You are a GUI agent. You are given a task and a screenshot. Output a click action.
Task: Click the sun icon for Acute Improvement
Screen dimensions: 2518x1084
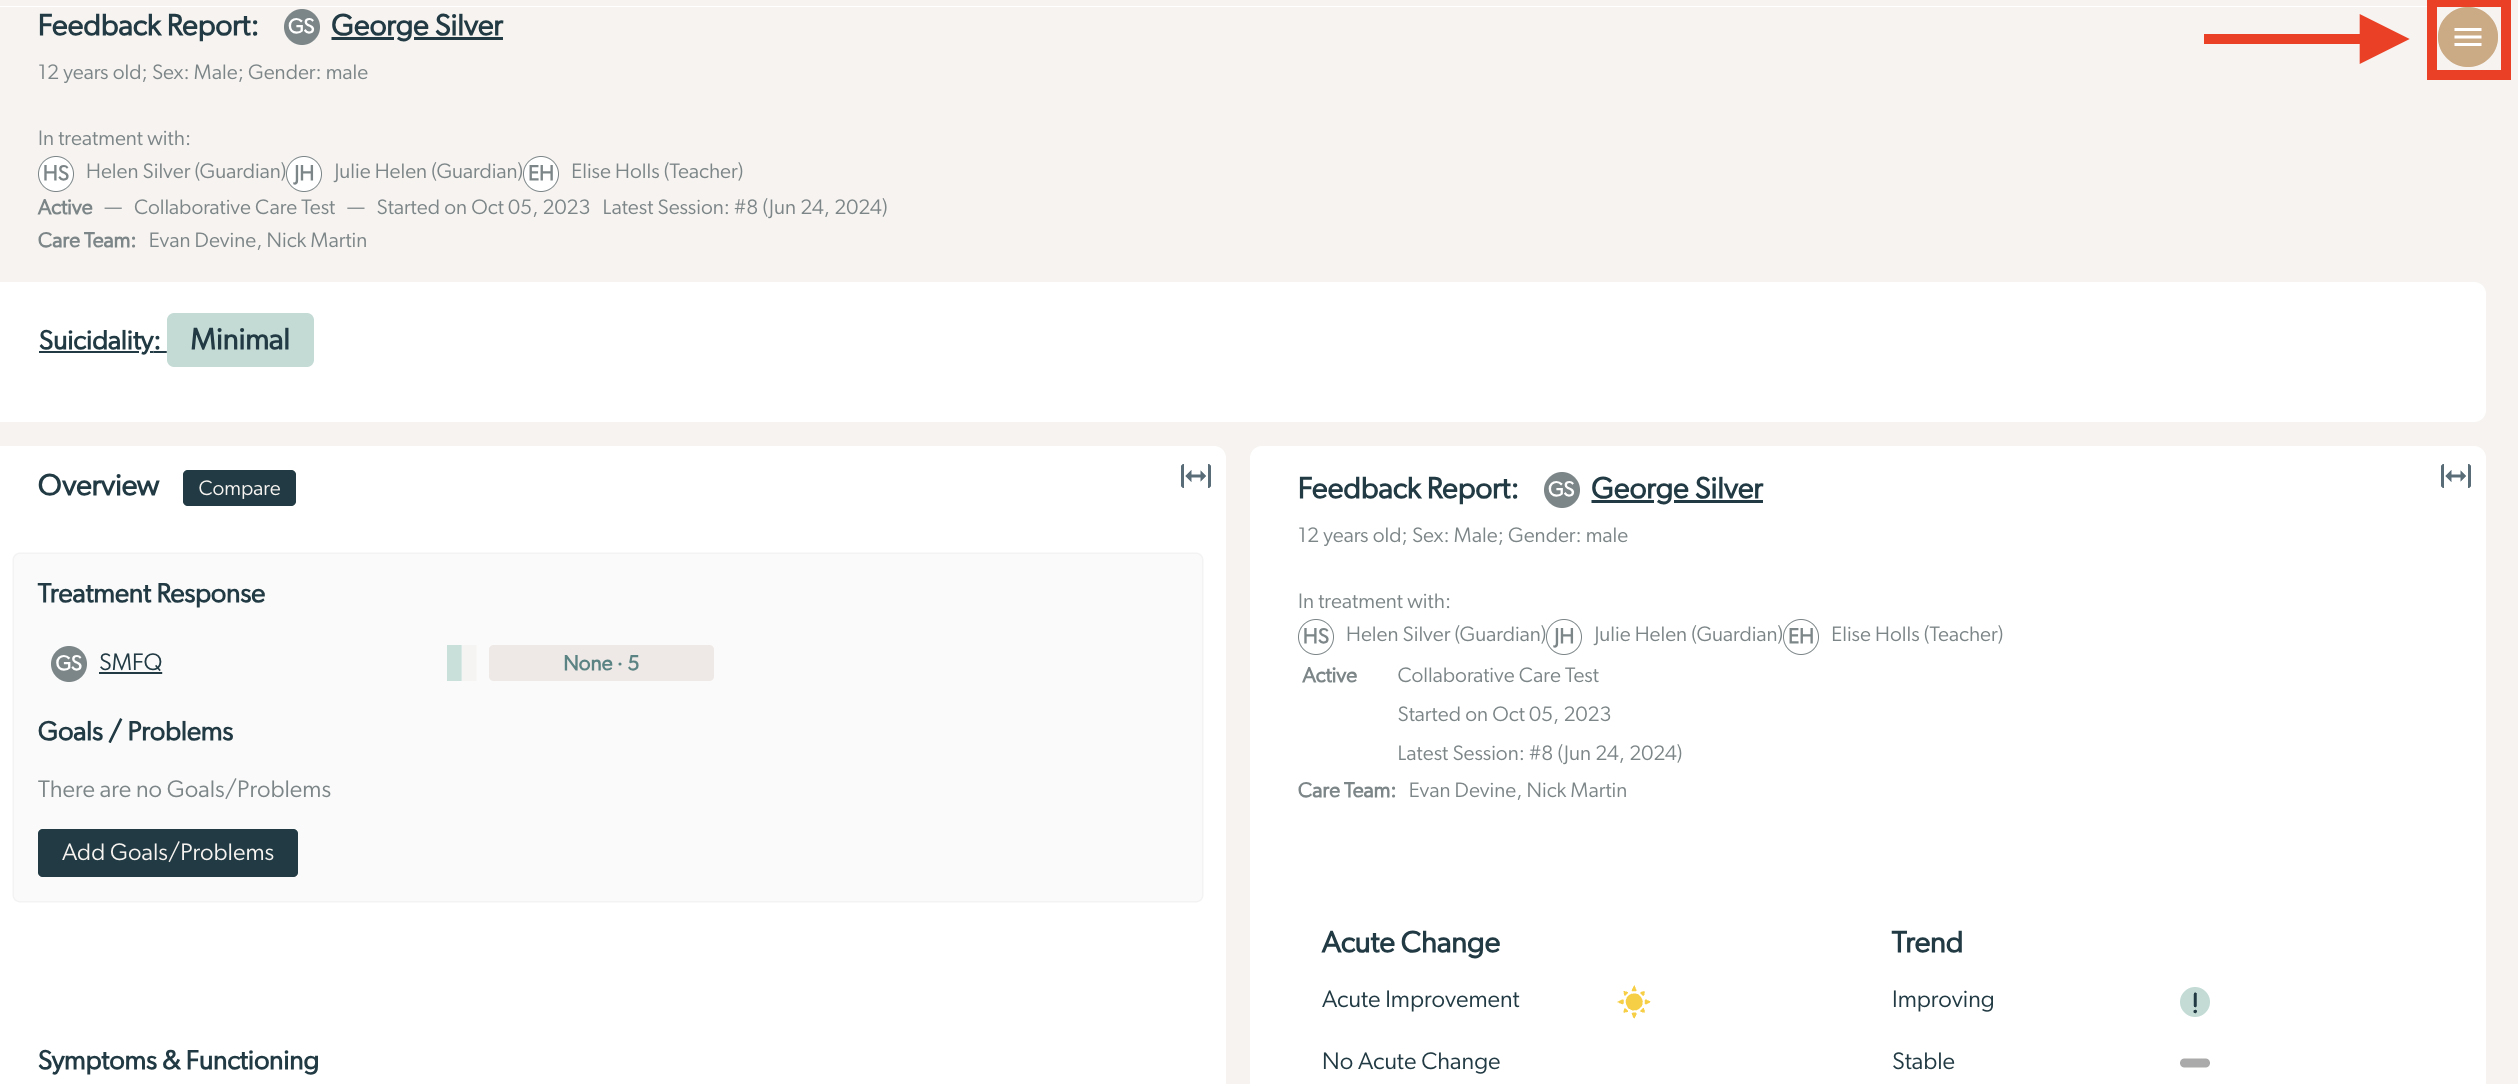[1633, 1001]
